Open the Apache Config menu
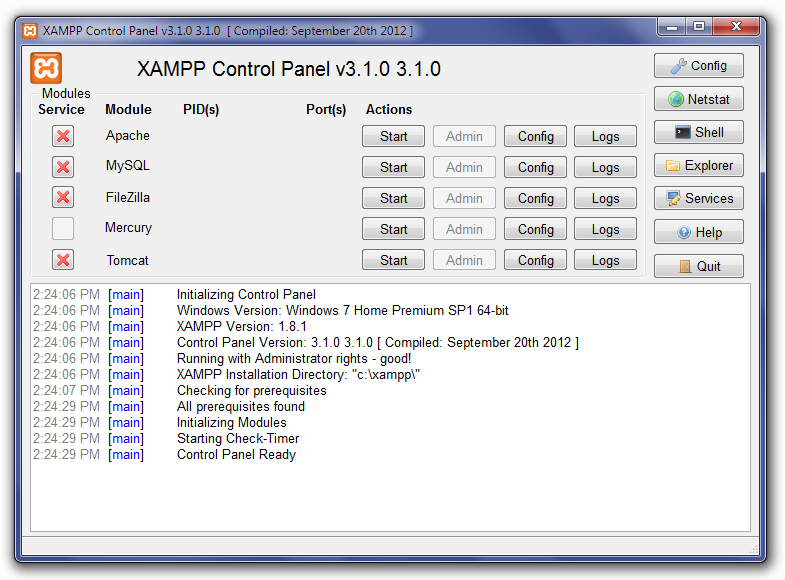Viewport: 785px width, 580px height. (x=536, y=136)
